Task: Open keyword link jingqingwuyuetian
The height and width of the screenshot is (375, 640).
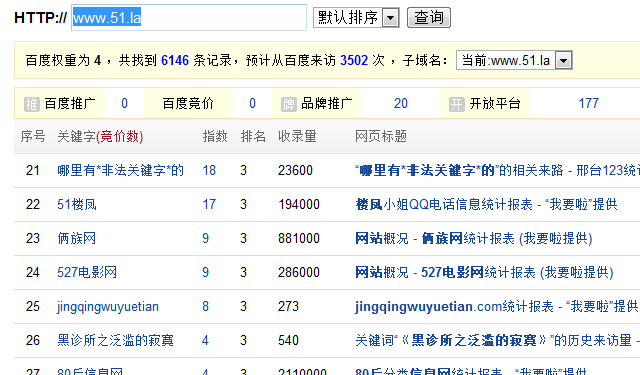Action: pos(108,306)
